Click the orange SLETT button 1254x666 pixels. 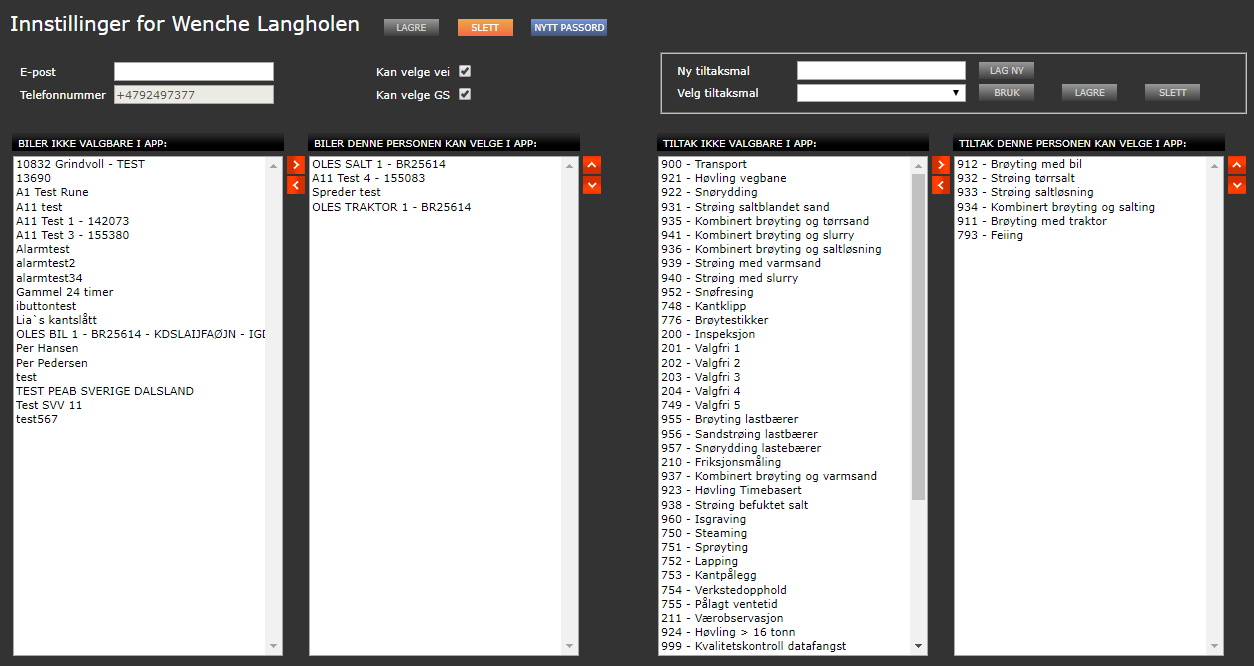coord(485,28)
